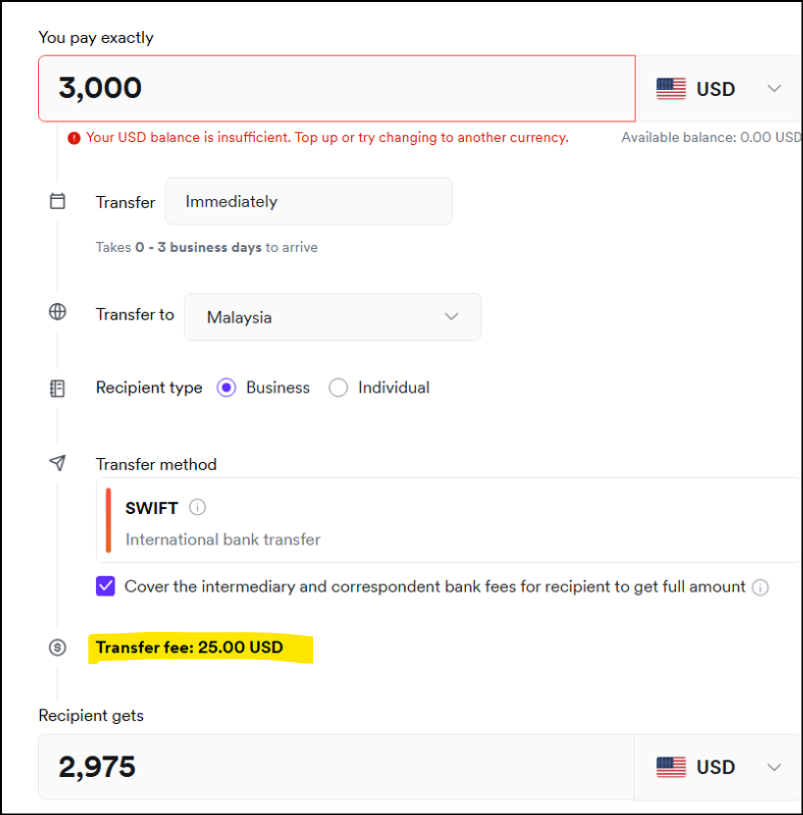Viewport: 803px width, 815px height.
Task: Open the You pay USD currency dropdown
Action: (x=719, y=89)
